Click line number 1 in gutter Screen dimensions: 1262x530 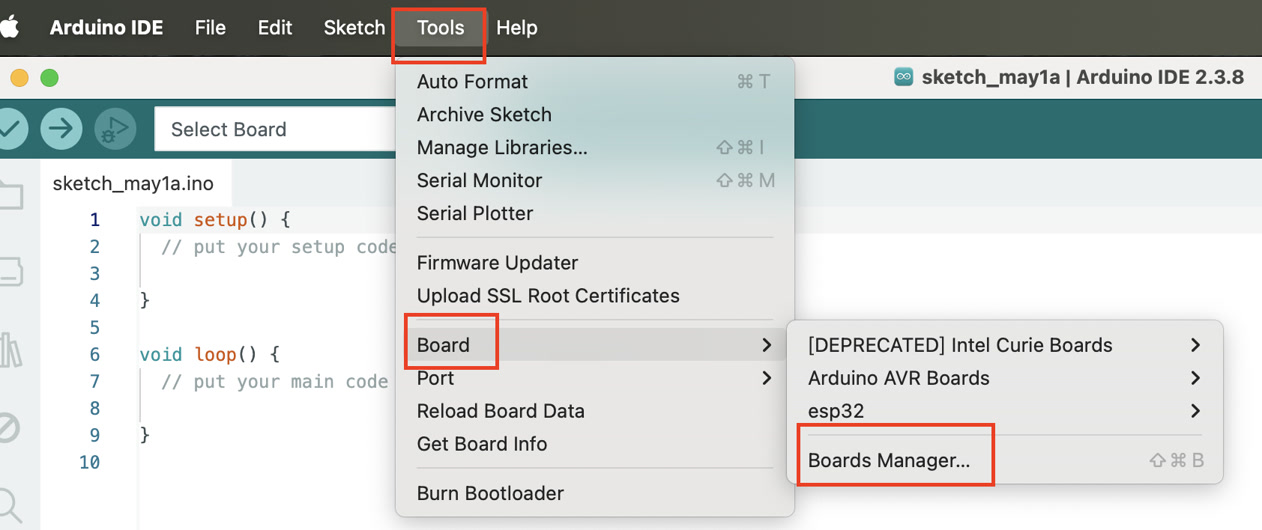click(x=95, y=220)
